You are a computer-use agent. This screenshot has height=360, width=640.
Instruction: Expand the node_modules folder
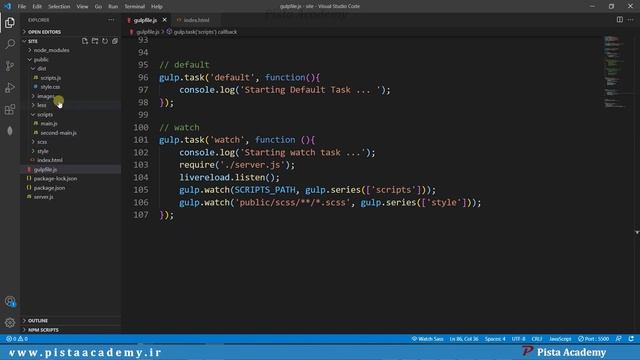(71, 50)
